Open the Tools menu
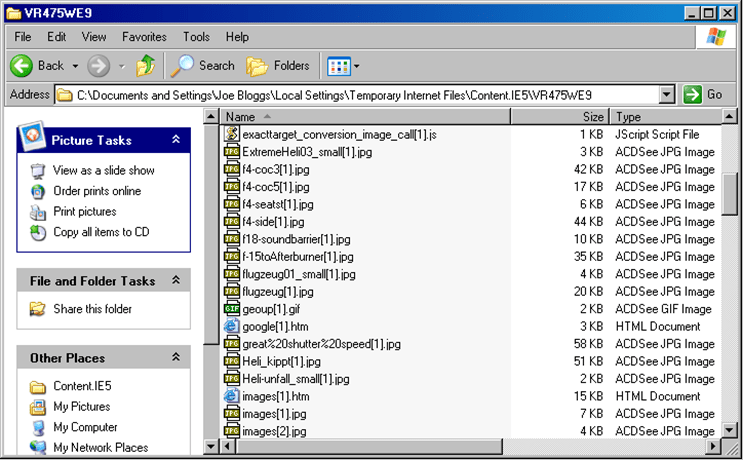Viewport: 743px width, 460px height. (196, 37)
